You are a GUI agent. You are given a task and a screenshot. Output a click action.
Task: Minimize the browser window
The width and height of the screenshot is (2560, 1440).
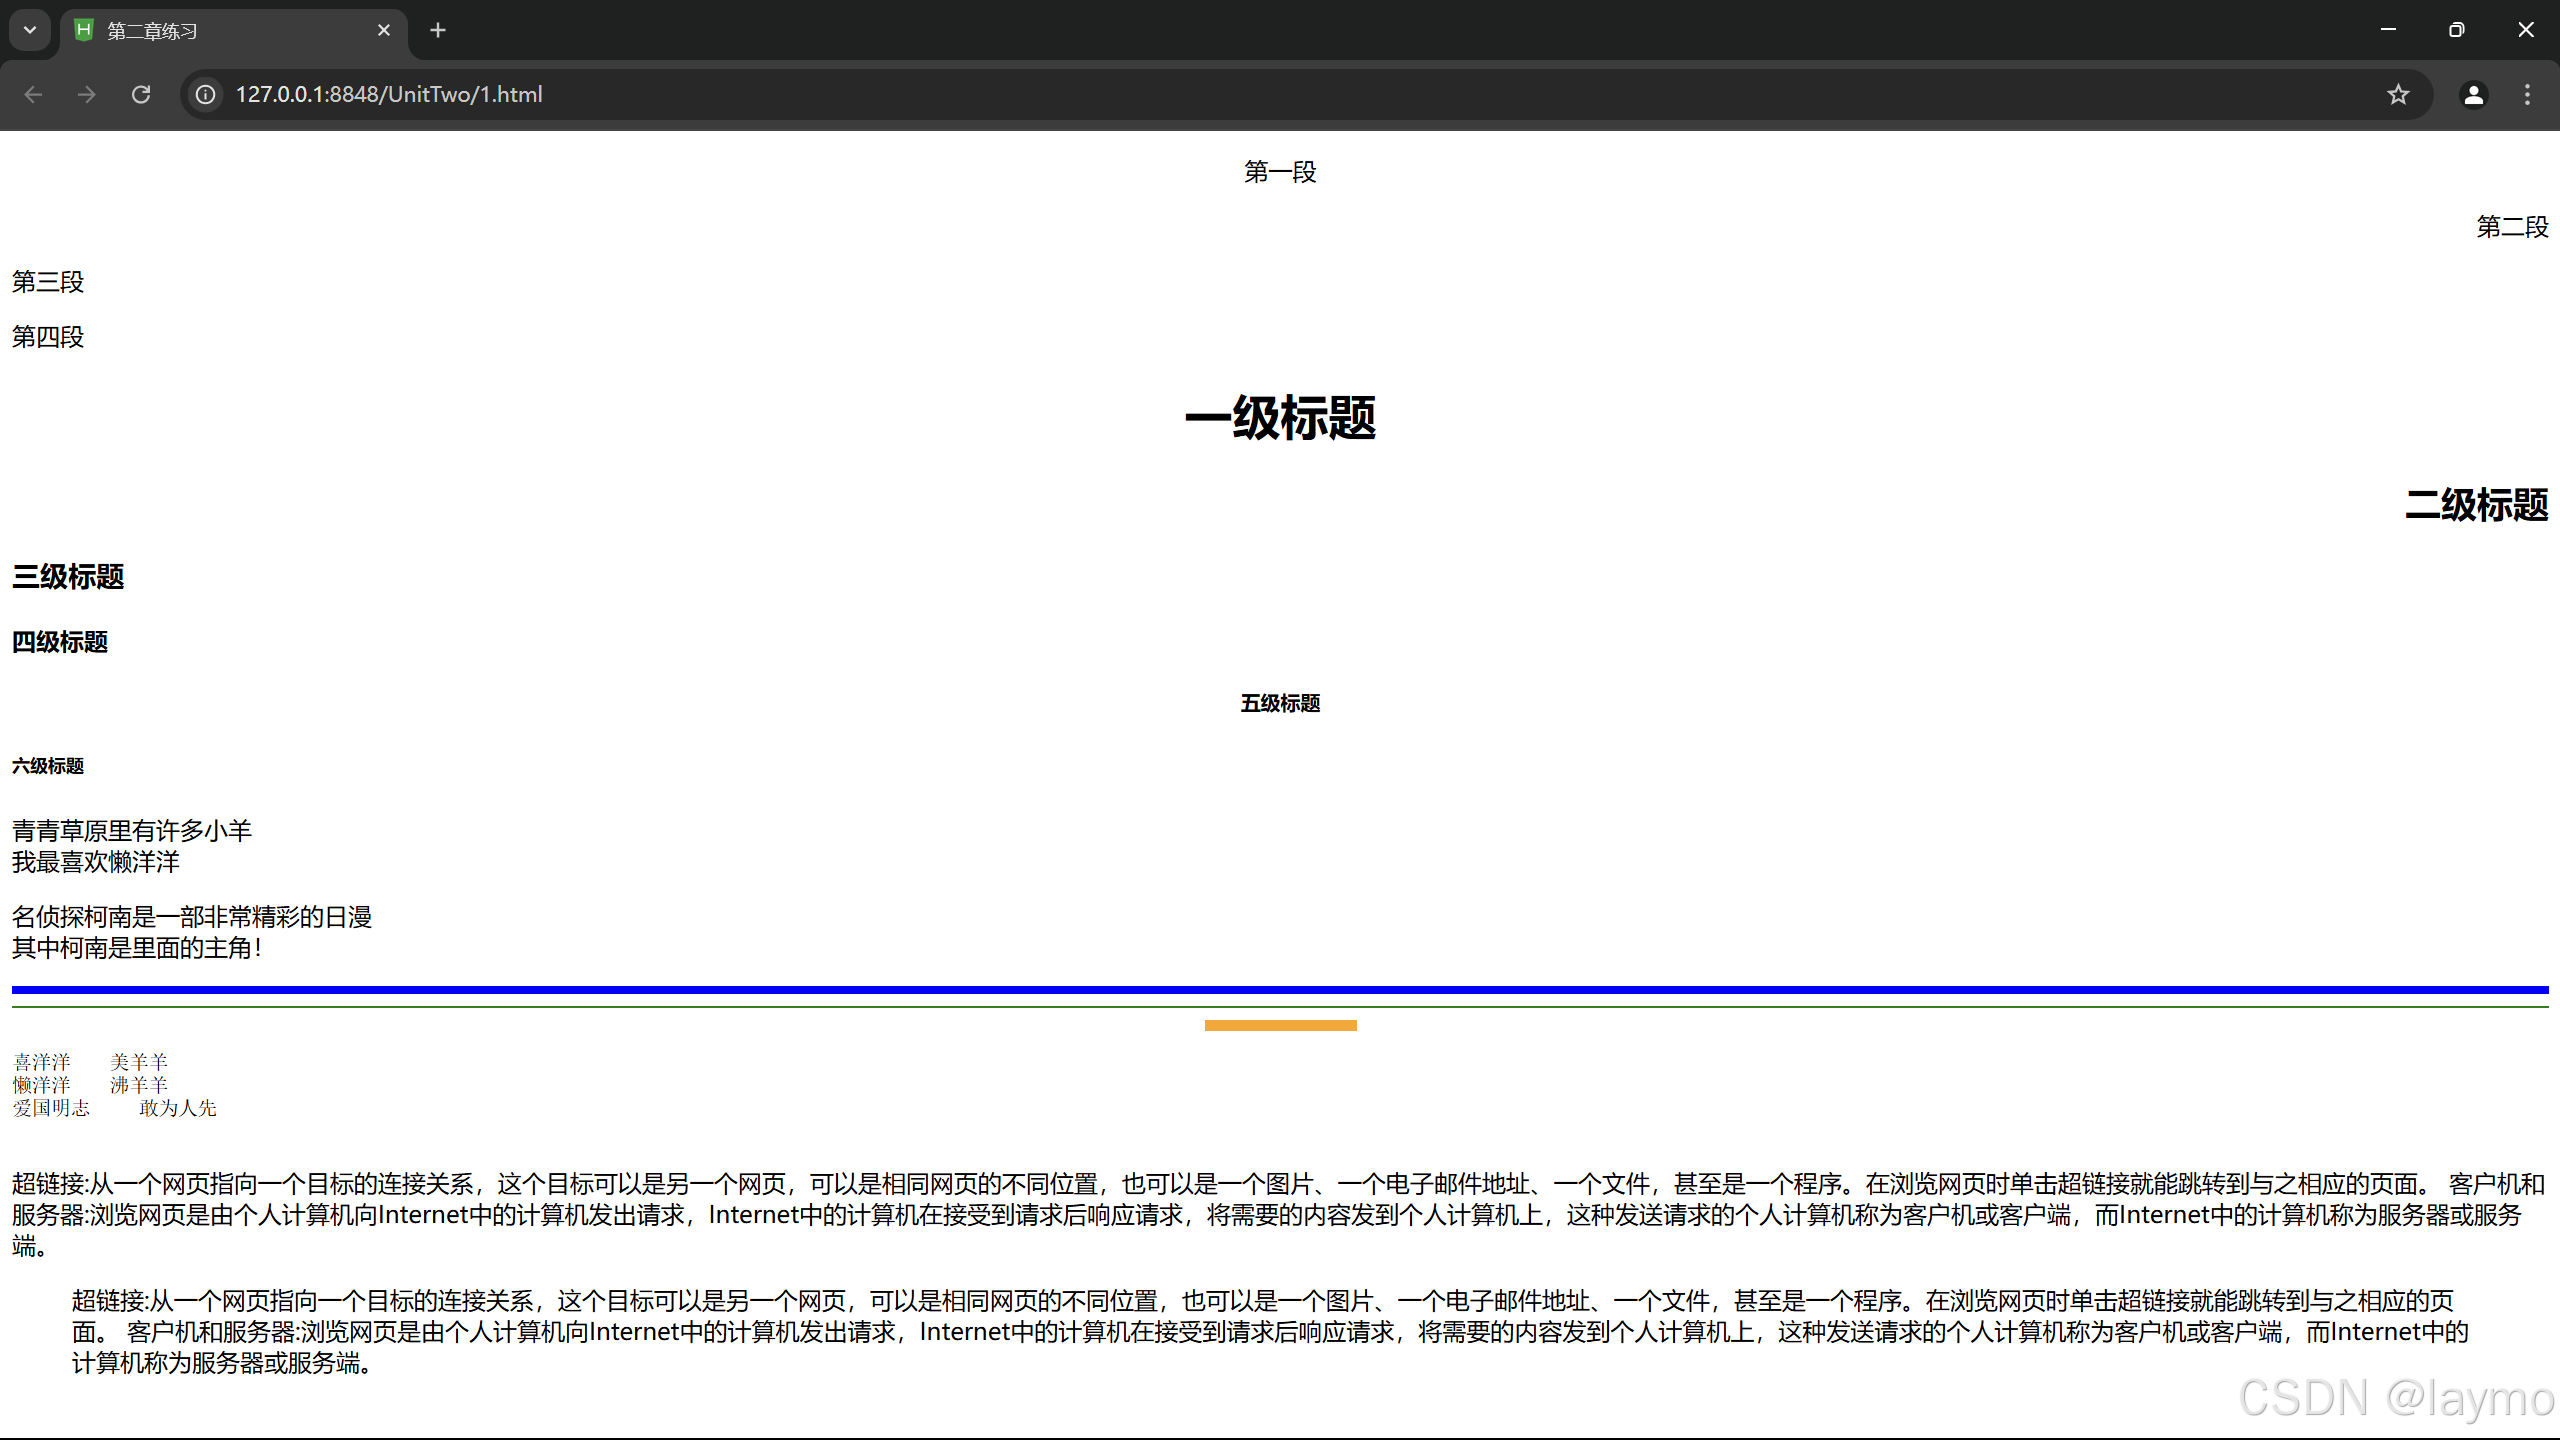(2388, 30)
